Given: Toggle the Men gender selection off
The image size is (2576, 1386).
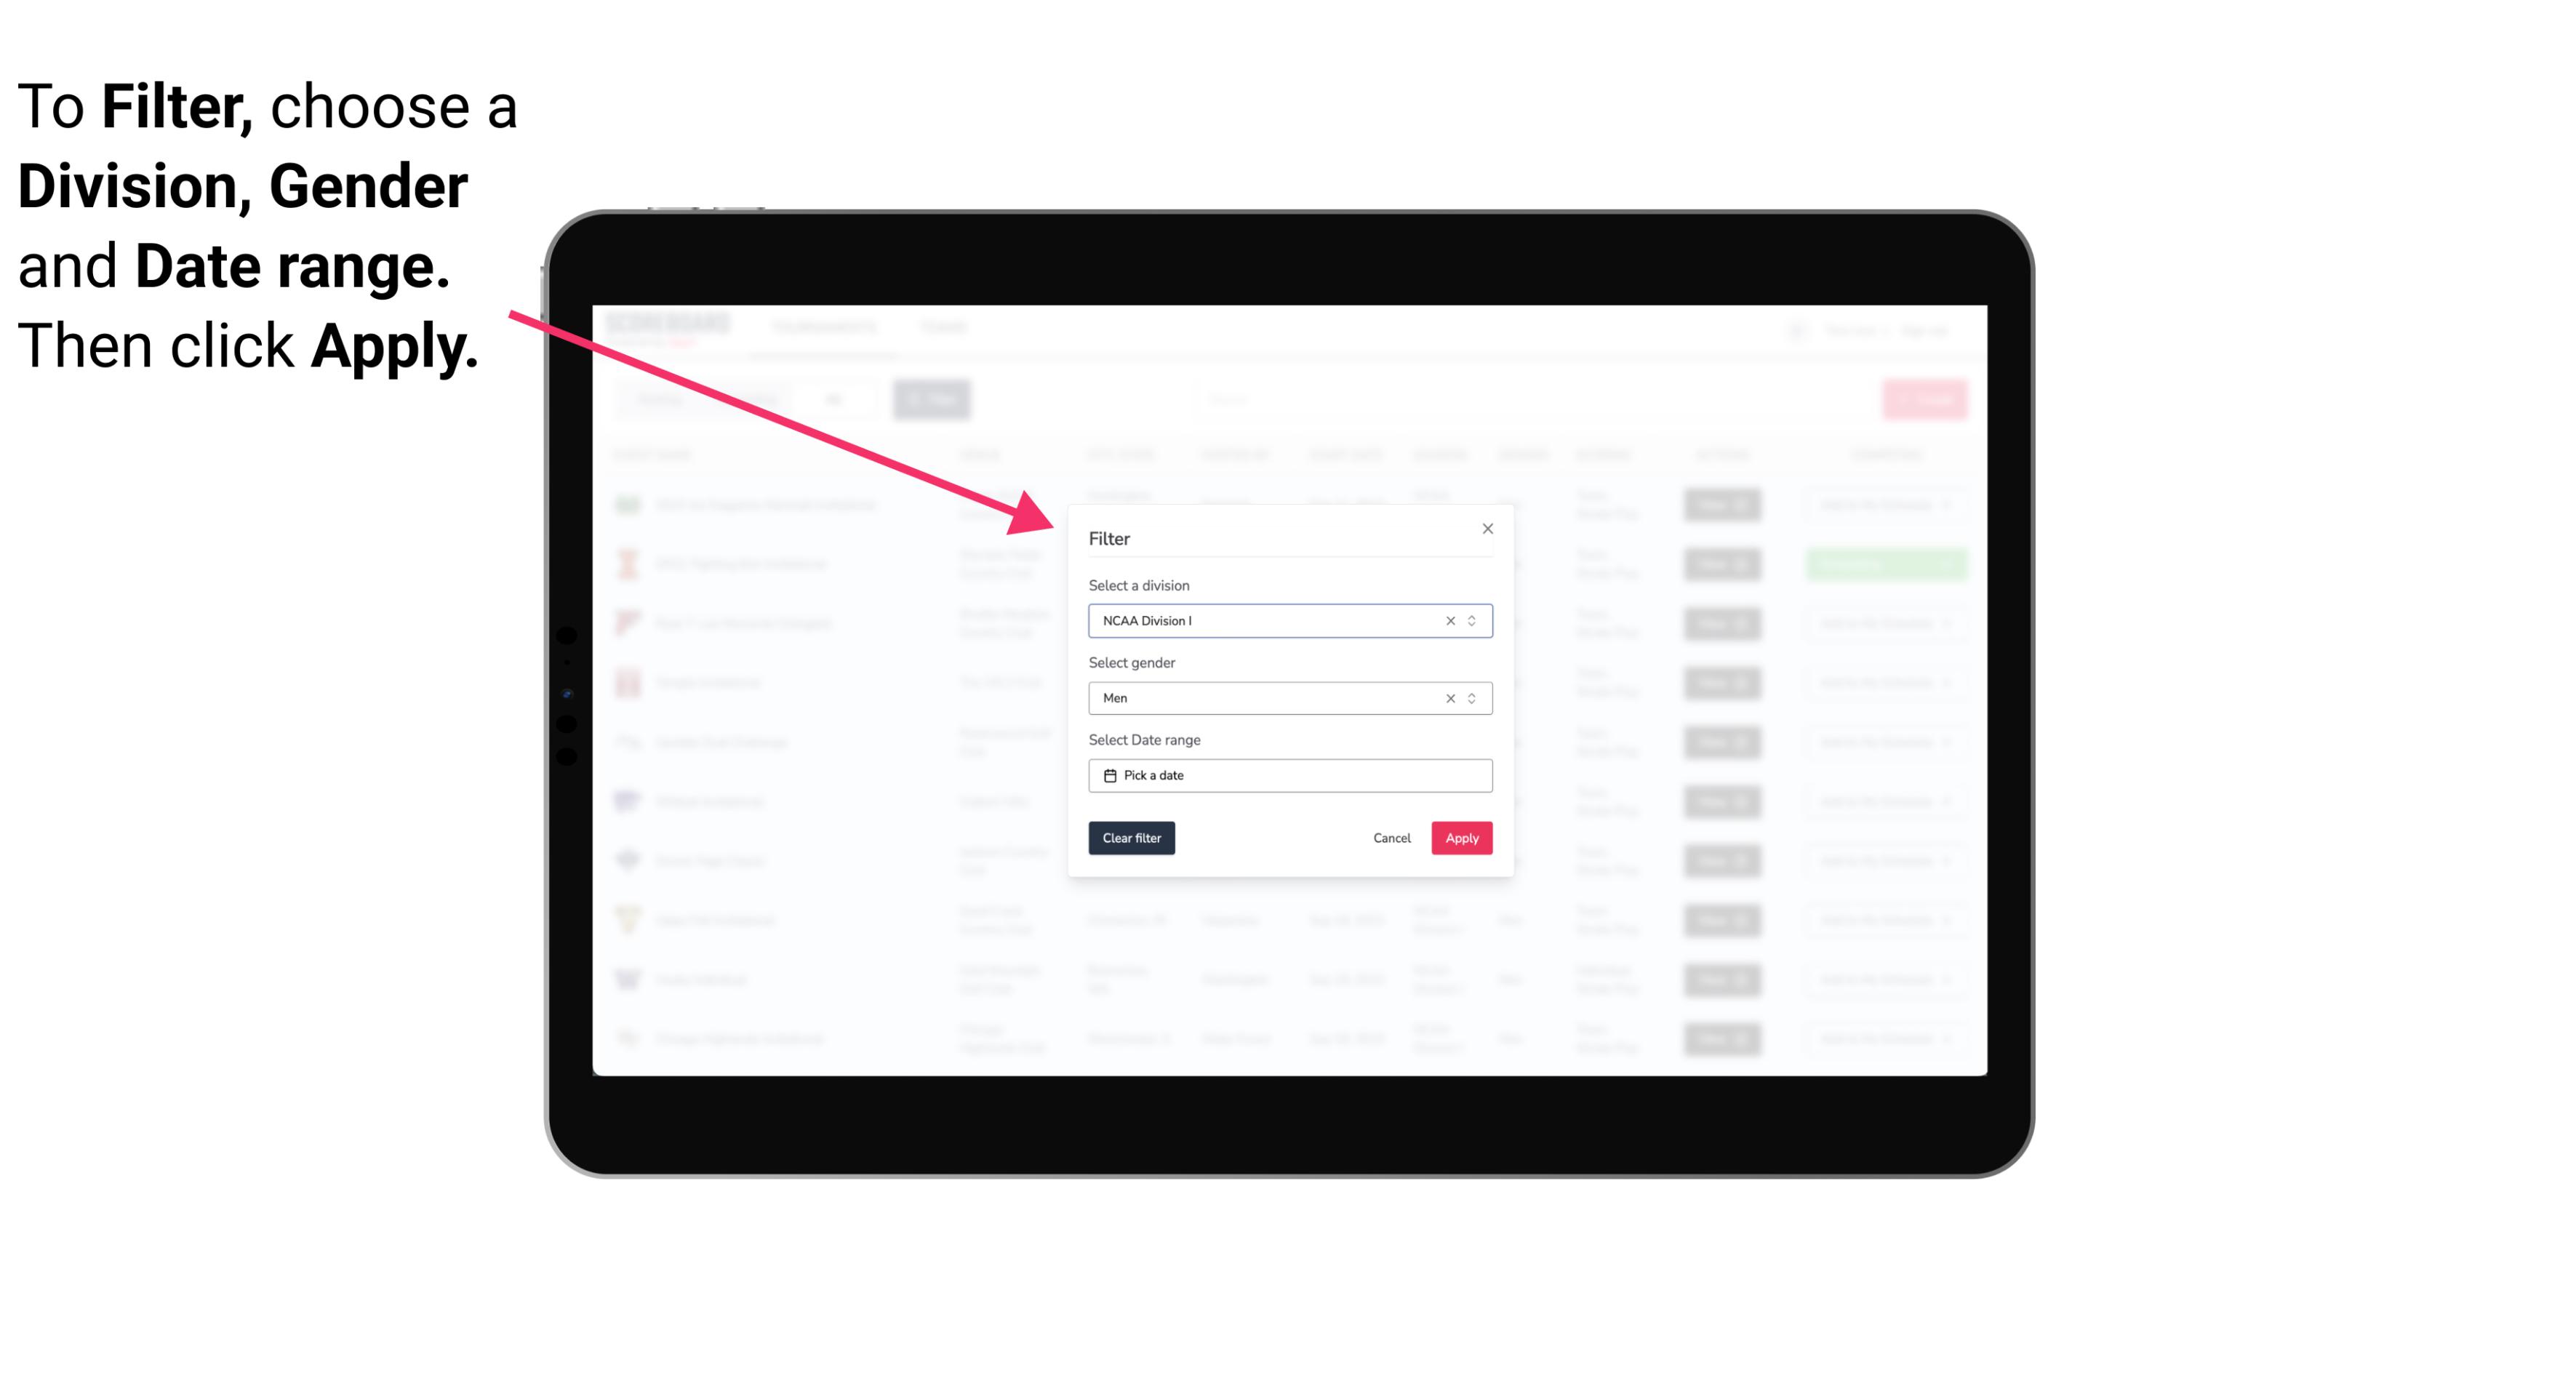Looking at the screenshot, I should (1449, 698).
